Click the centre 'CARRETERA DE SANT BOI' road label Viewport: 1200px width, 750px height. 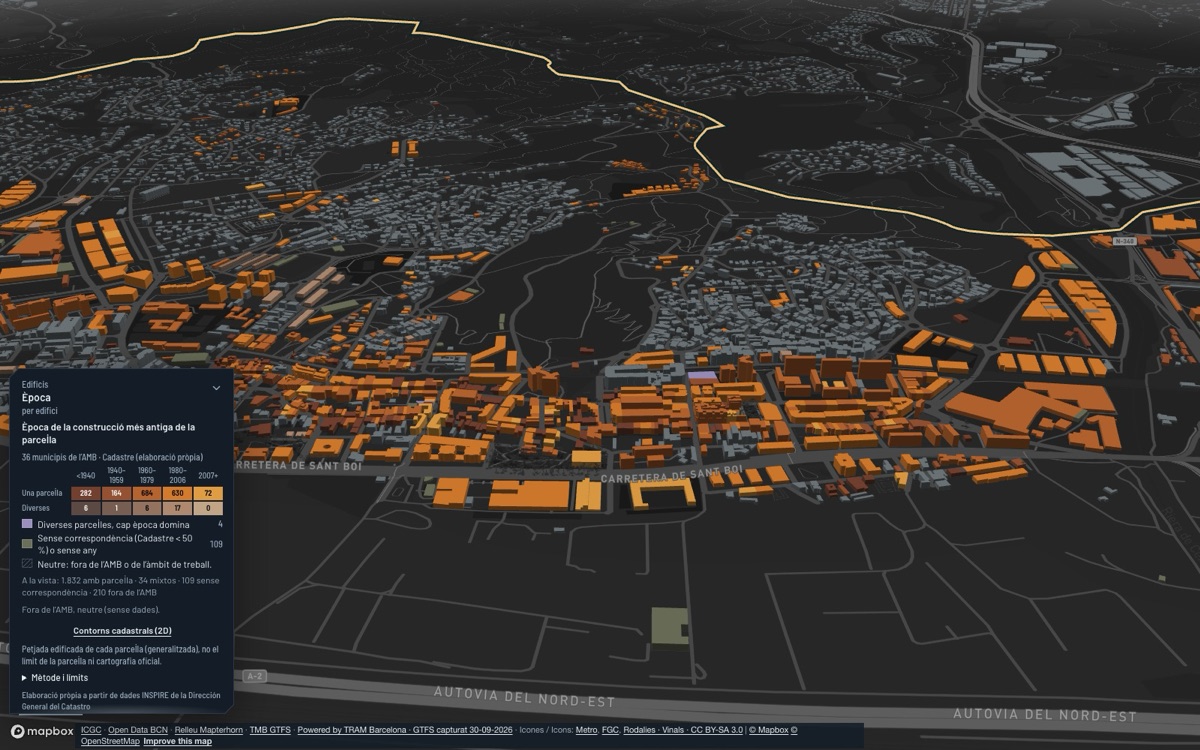tap(672, 473)
